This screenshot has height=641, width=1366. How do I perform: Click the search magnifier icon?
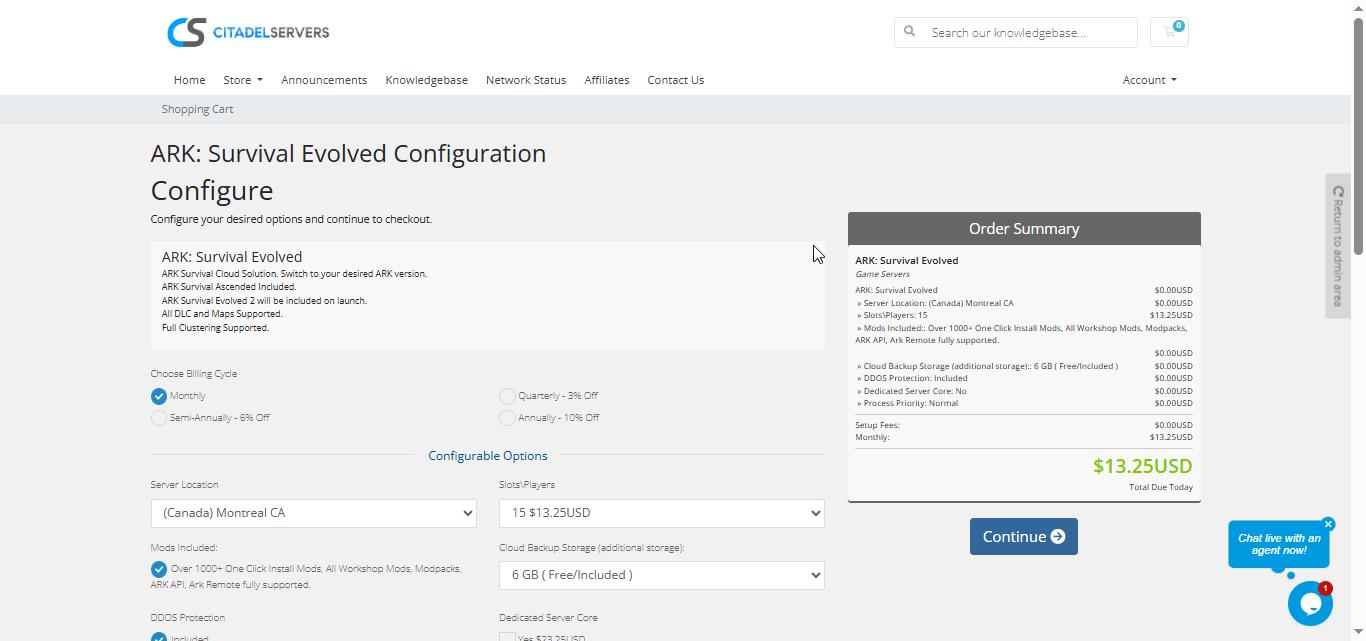[910, 32]
